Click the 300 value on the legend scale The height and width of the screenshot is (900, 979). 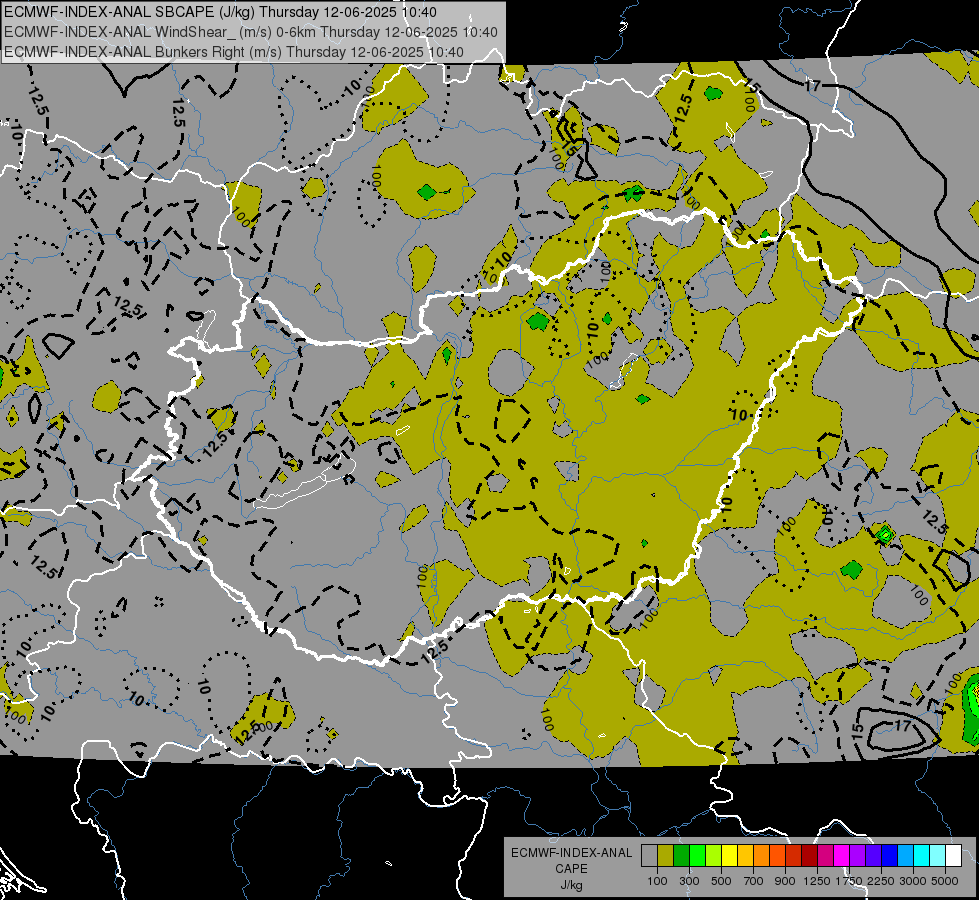coord(689,881)
